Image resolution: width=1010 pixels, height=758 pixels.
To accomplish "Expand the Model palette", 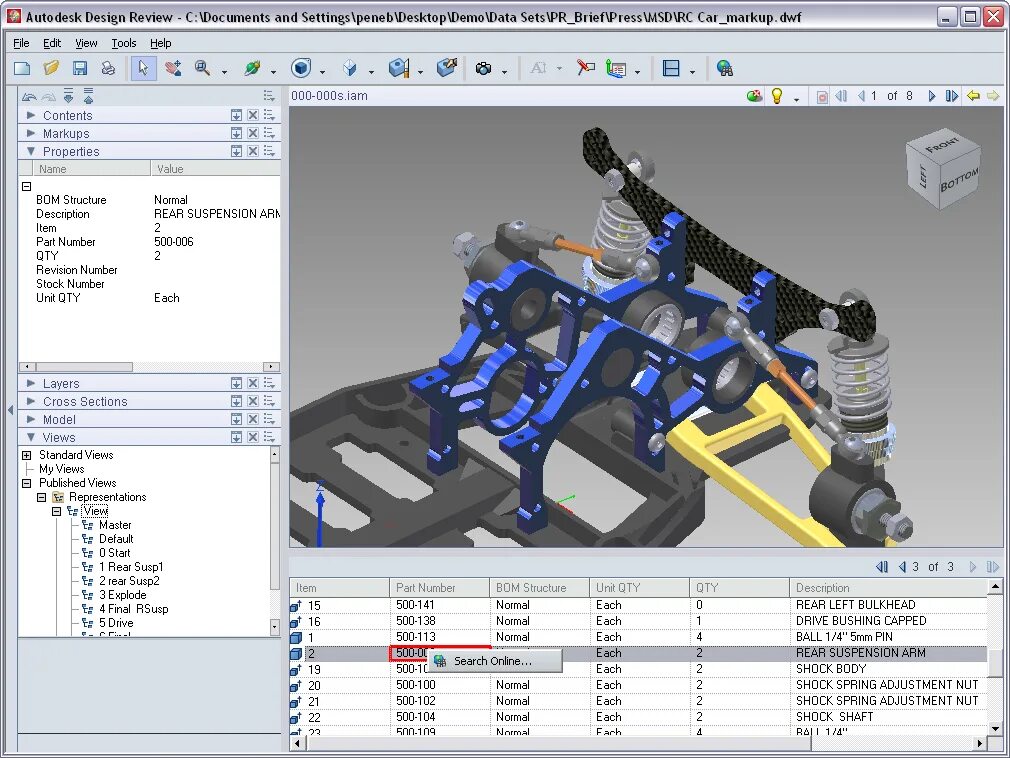I will 30,419.
